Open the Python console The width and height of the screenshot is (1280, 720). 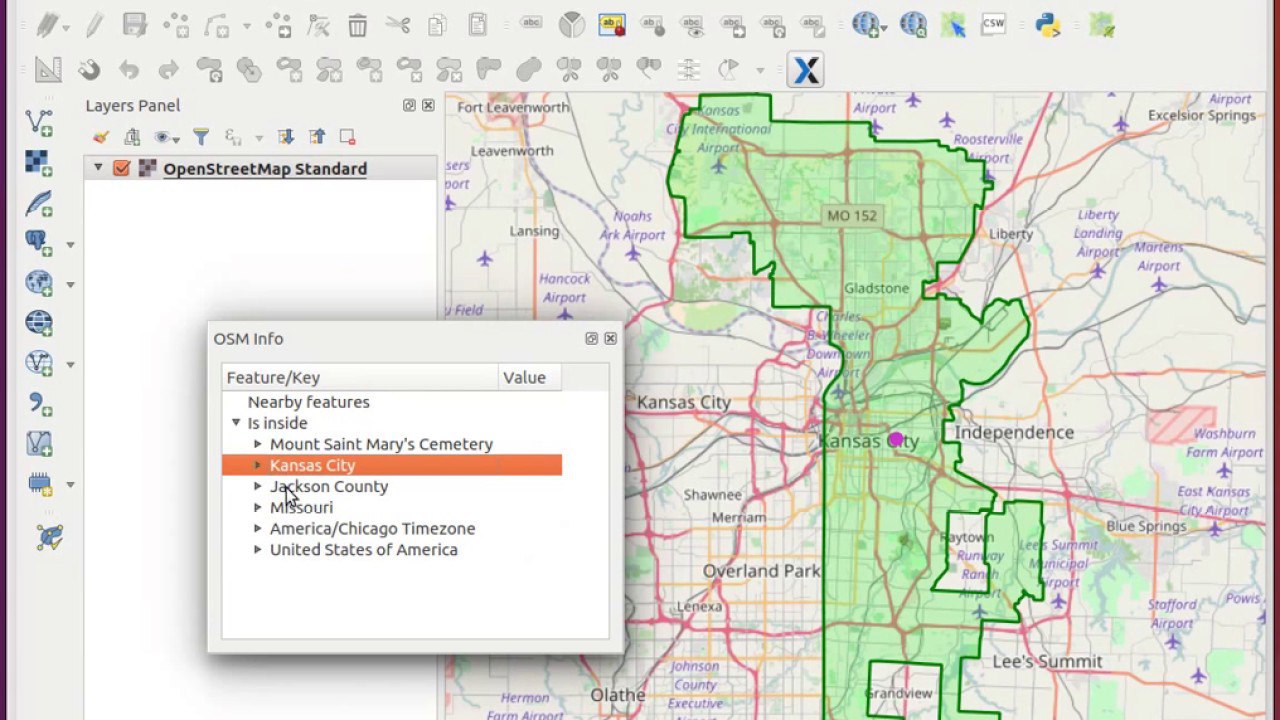(1047, 25)
